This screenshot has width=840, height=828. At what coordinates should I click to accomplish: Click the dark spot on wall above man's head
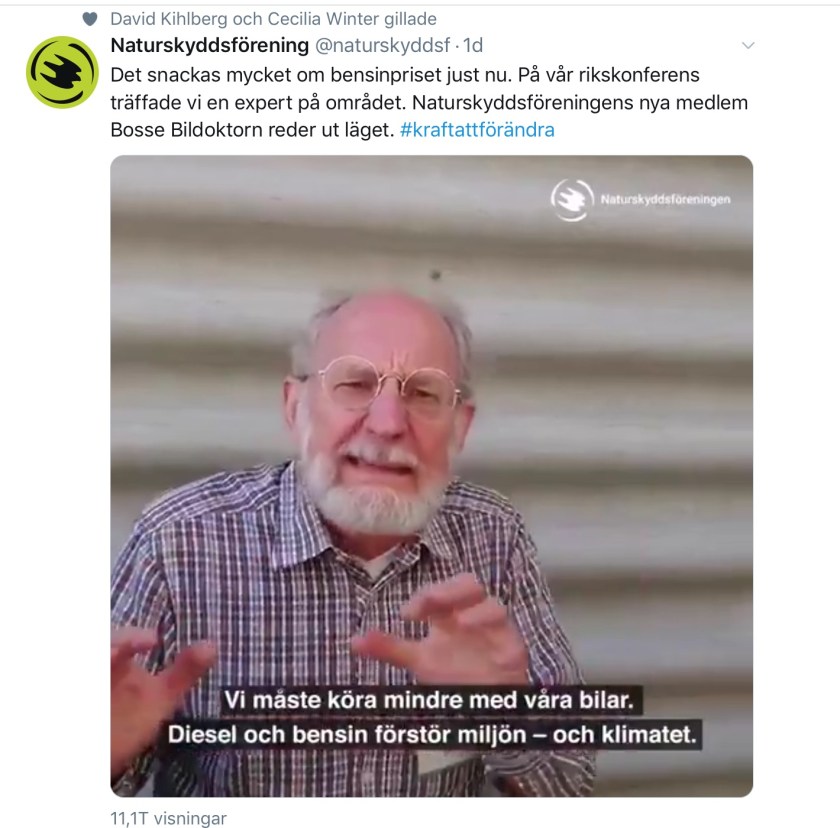pos(436,275)
